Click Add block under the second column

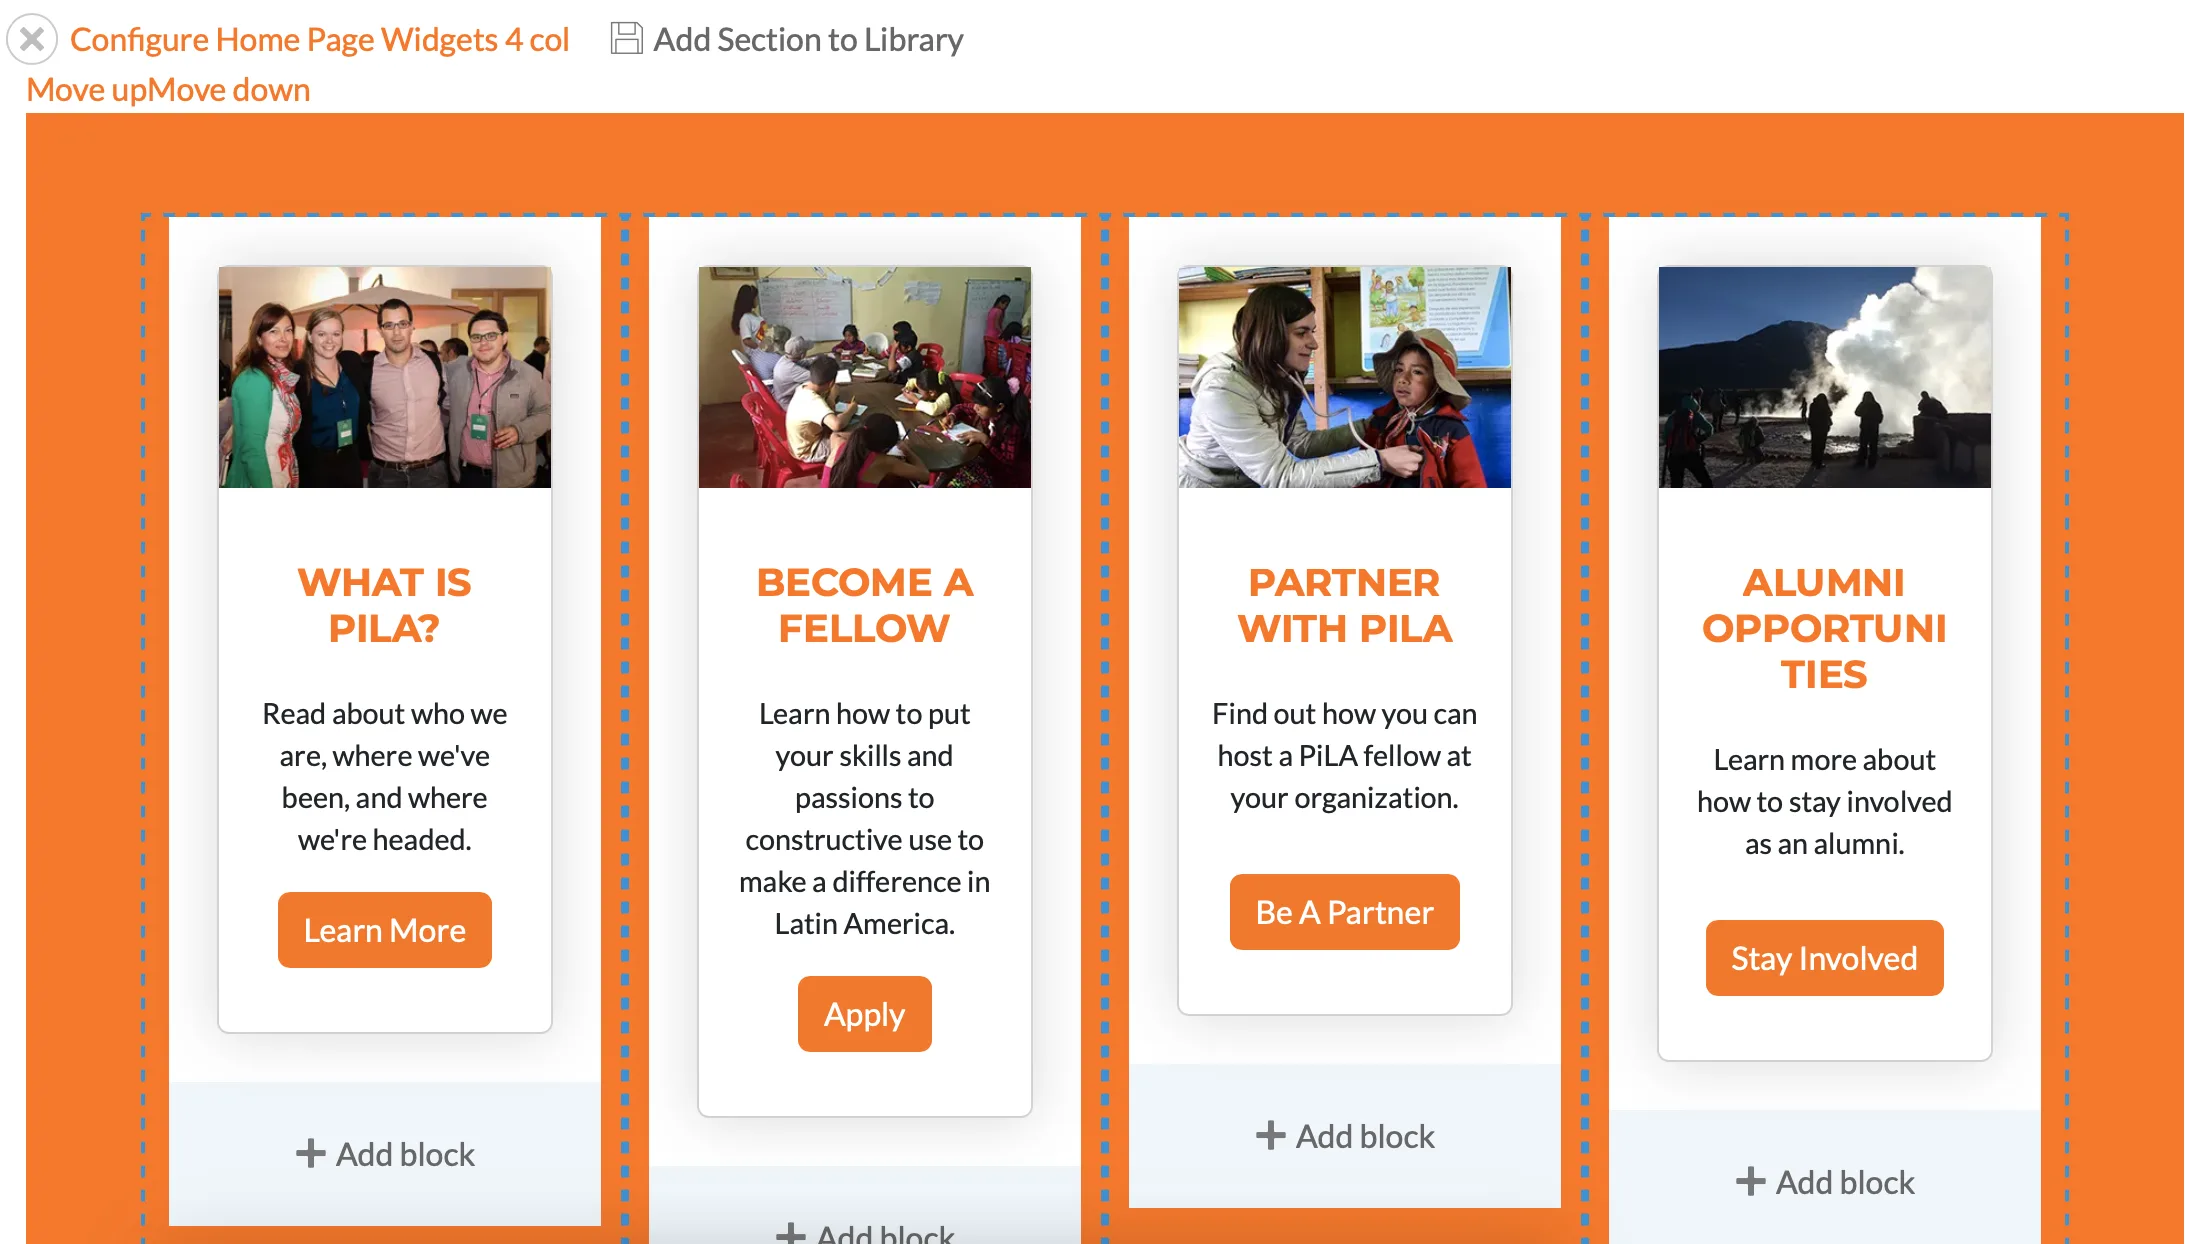[865, 1232]
